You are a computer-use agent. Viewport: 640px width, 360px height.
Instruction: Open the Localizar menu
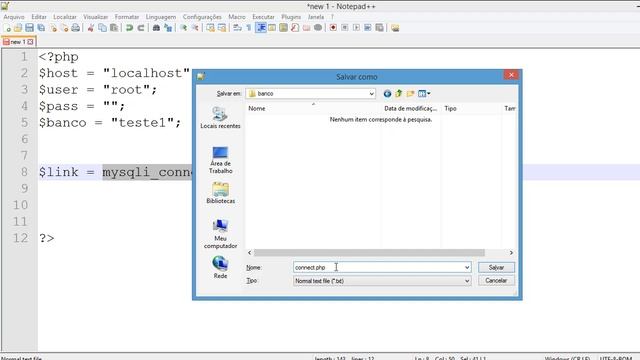pyautogui.click(x=65, y=17)
